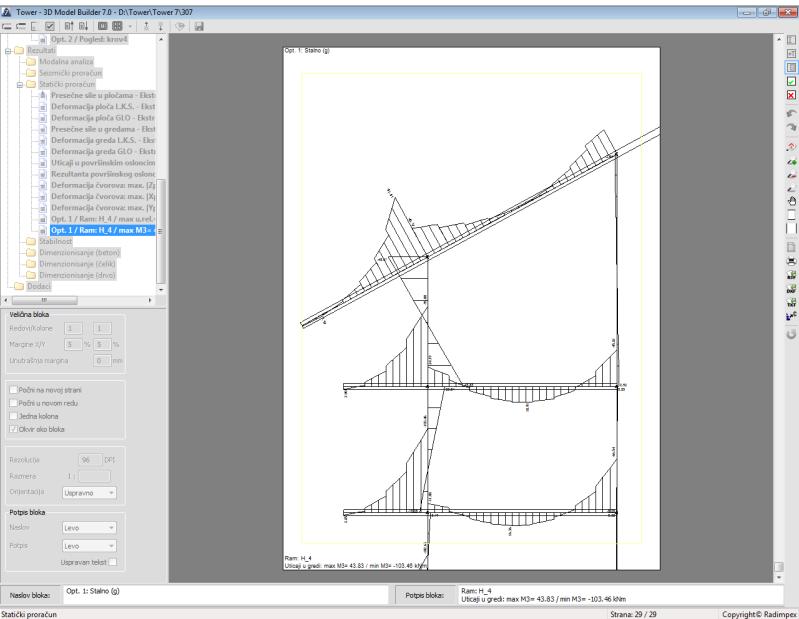Select 'Uticaji u površinskim osloncim' tree item
The width and height of the screenshot is (799, 619).
(103, 163)
